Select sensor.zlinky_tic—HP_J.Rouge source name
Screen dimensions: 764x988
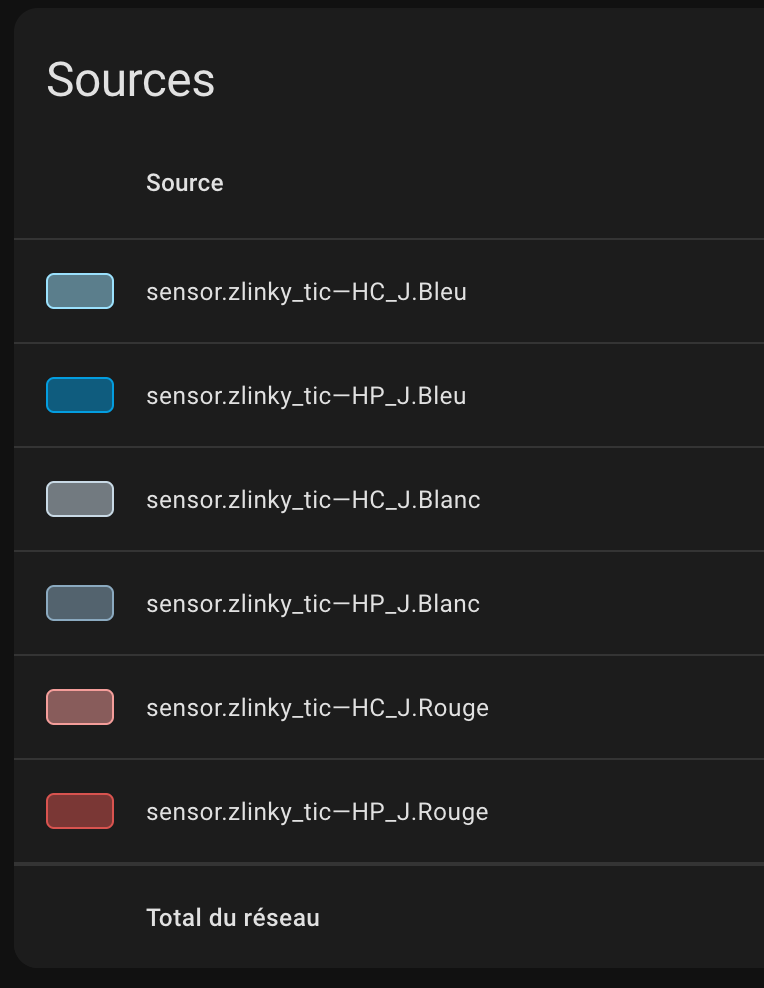coord(317,812)
